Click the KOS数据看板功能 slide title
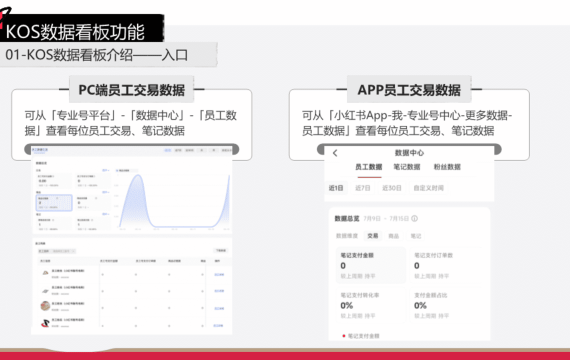The width and height of the screenshot is (570, 360). click(x=75, y=32)
